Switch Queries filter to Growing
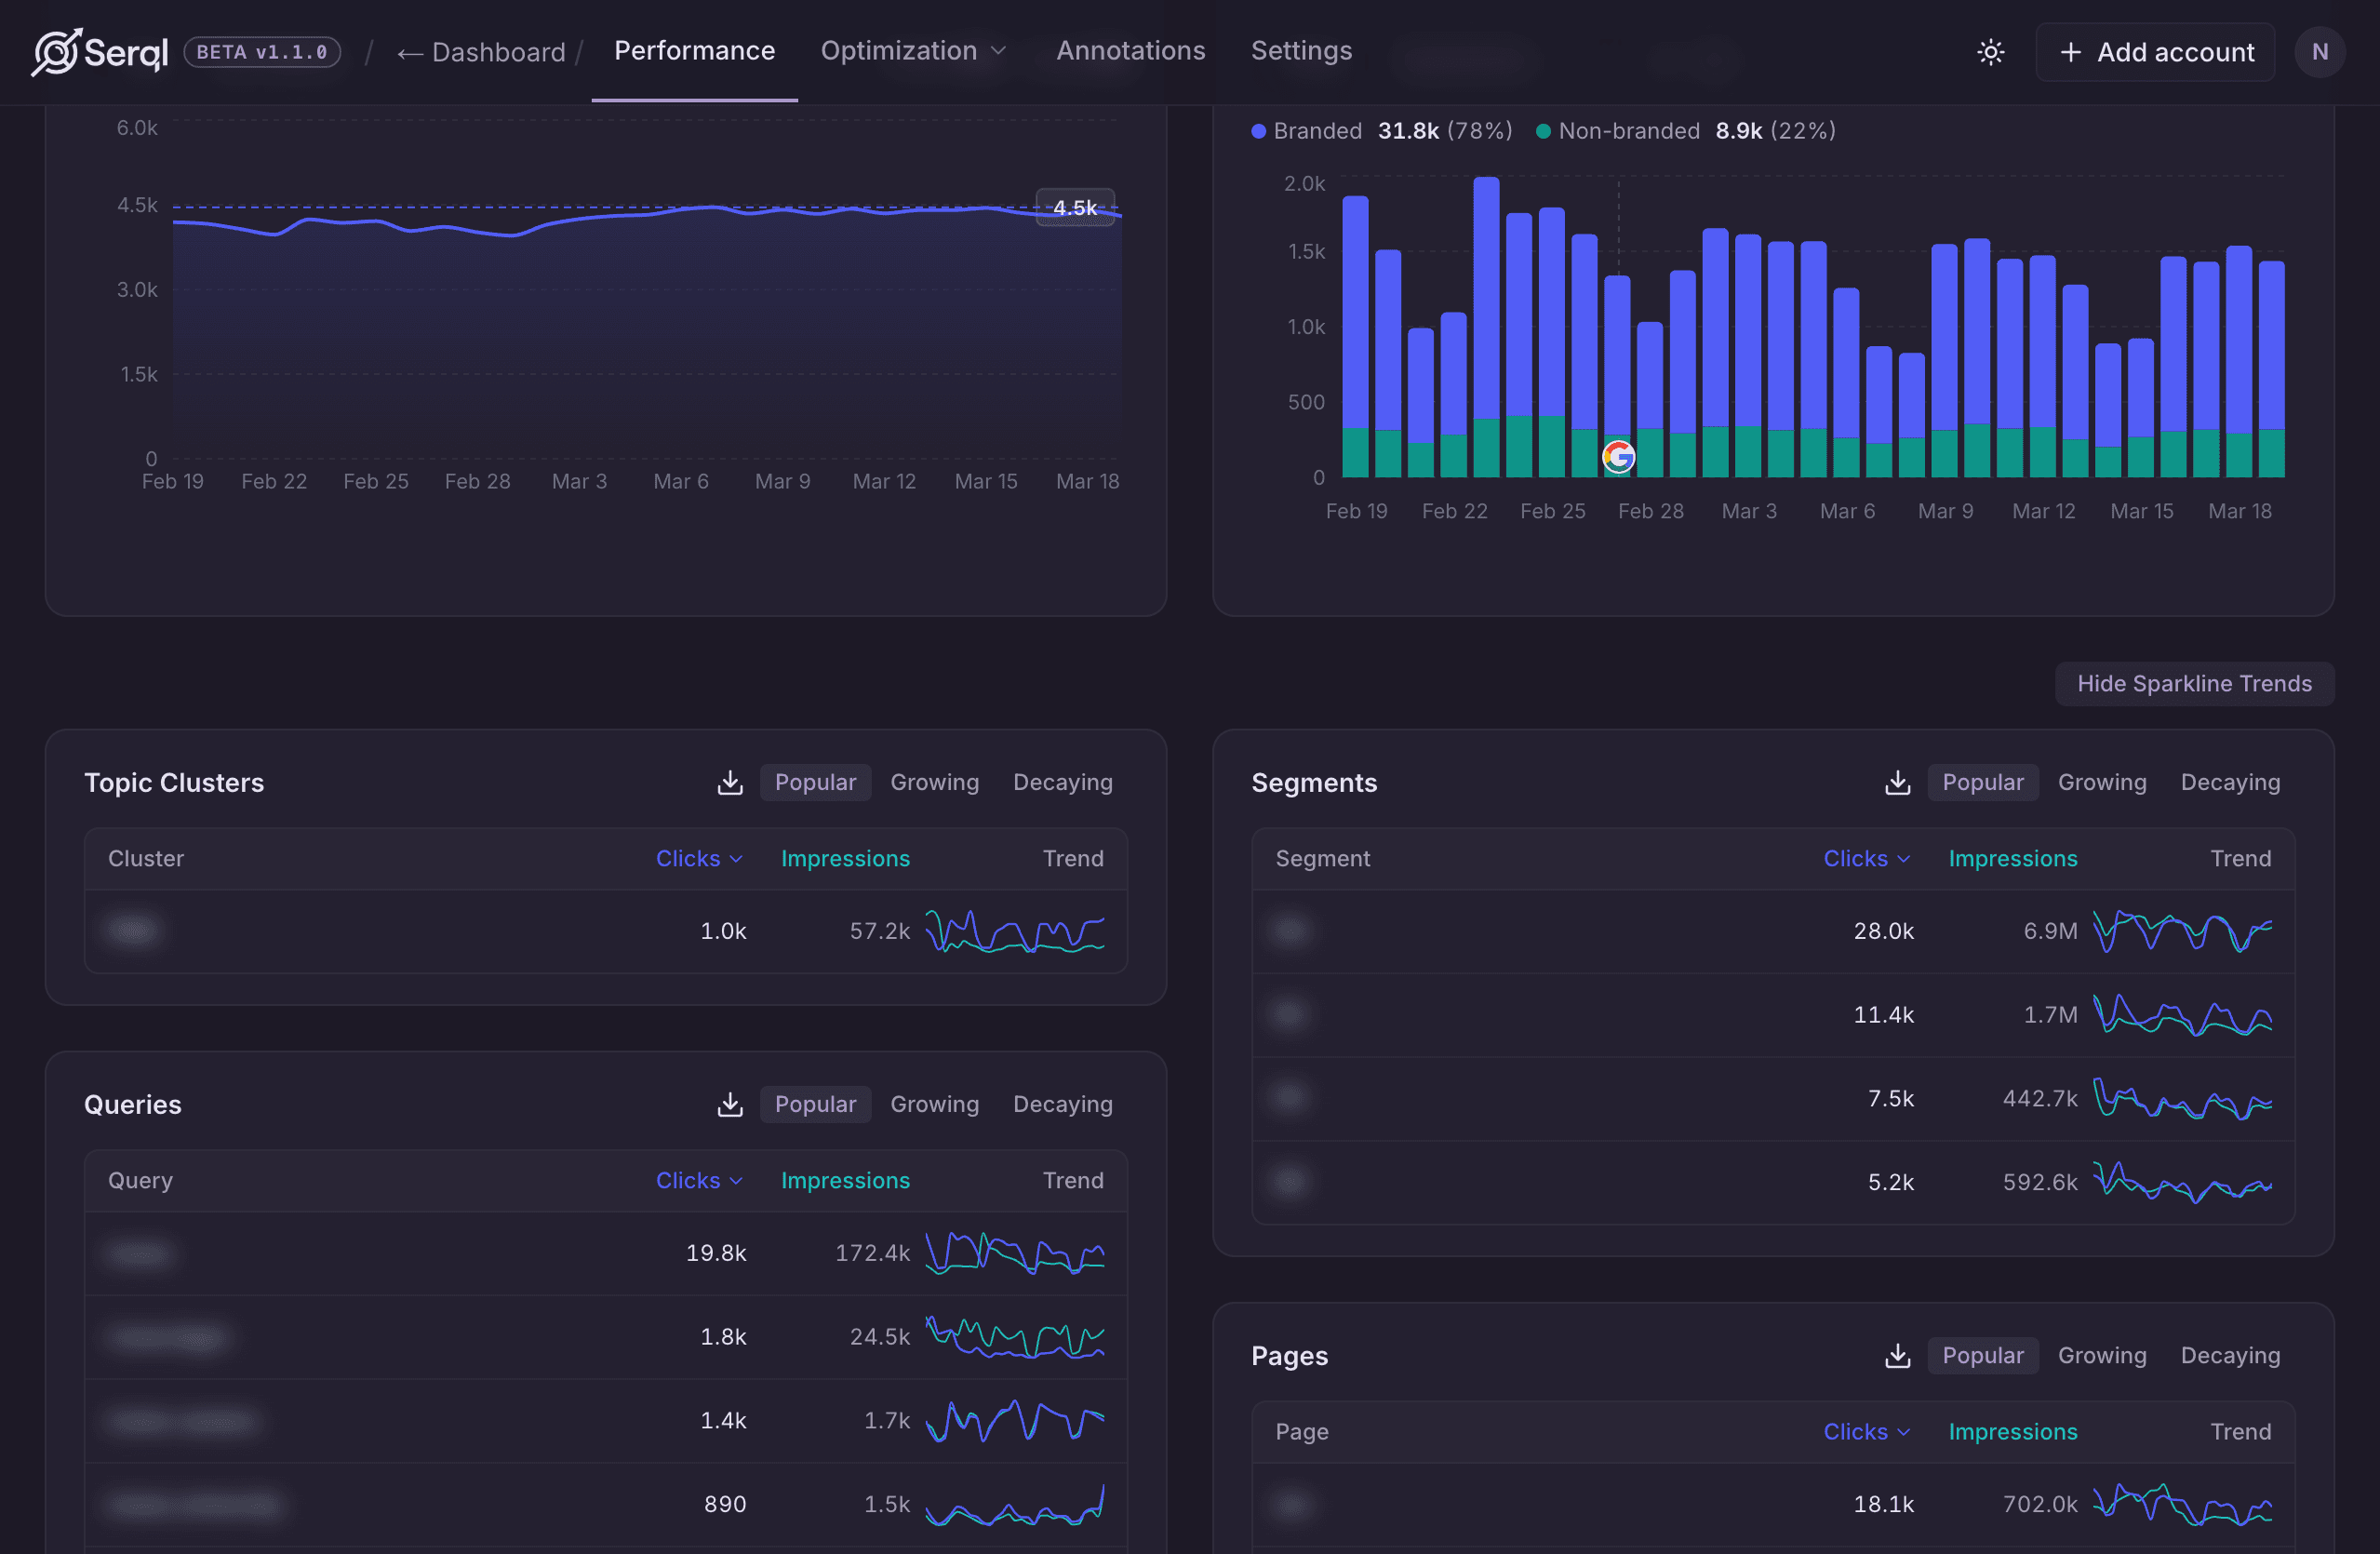 click(x=934, y=1104)
